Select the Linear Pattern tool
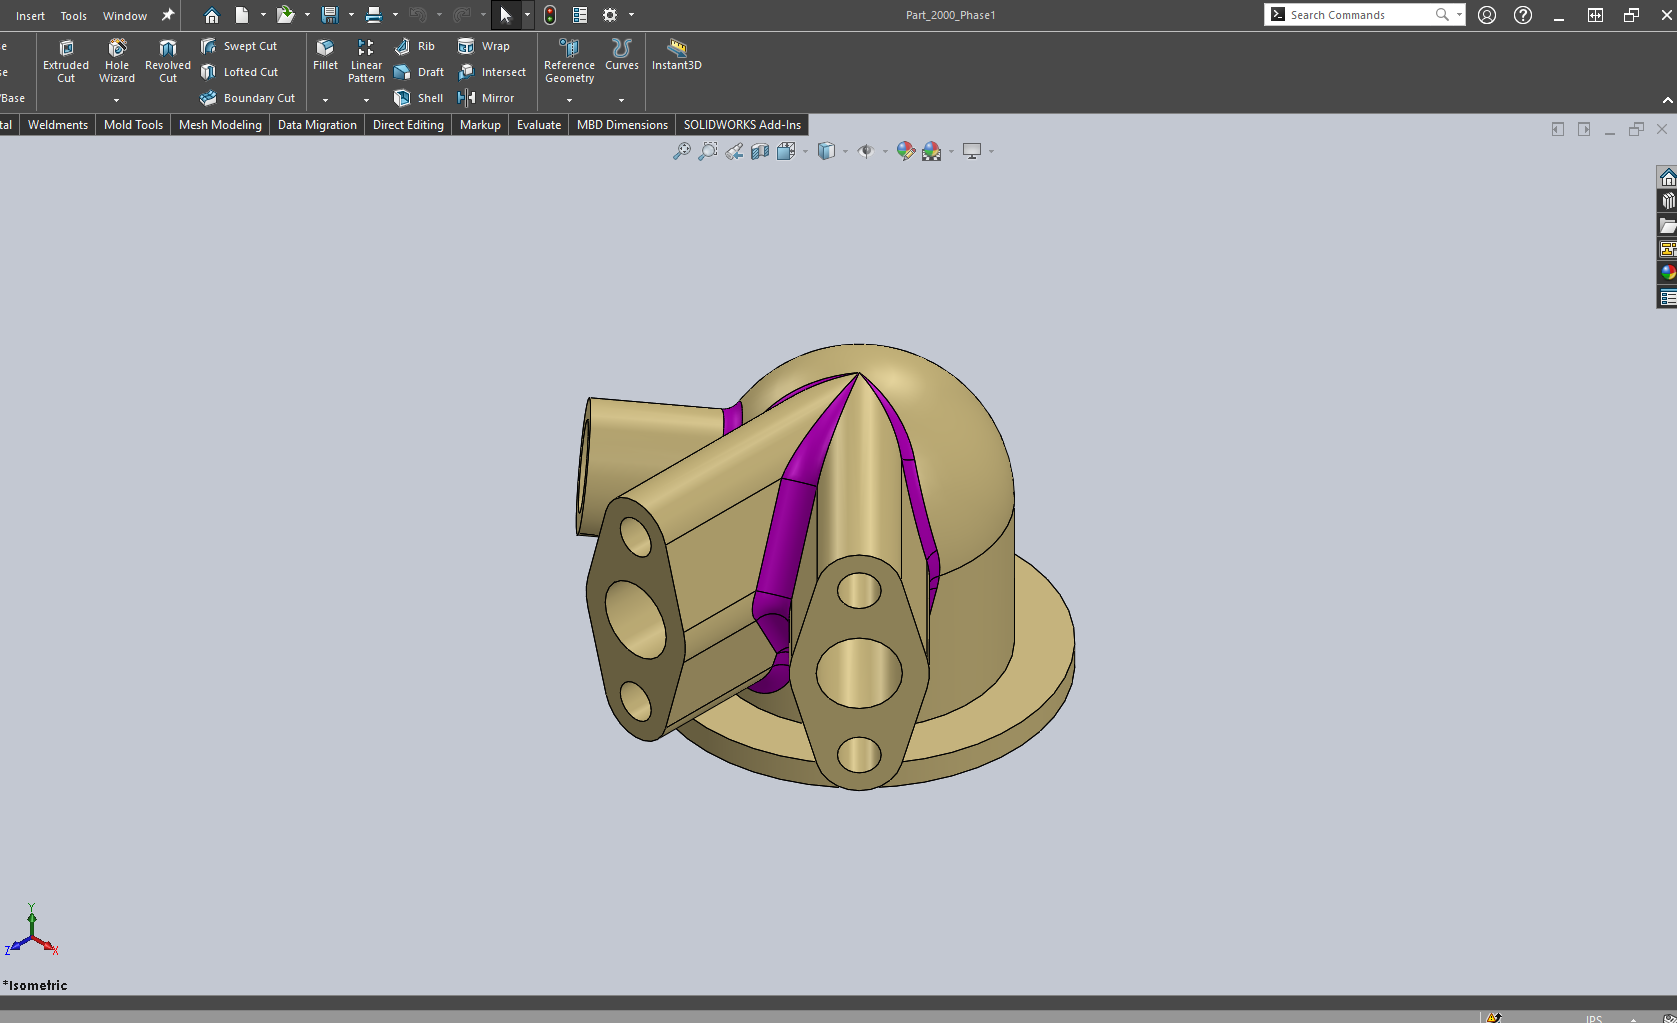The height and width of the screenshot is (1023, 1677). [366, 61]
